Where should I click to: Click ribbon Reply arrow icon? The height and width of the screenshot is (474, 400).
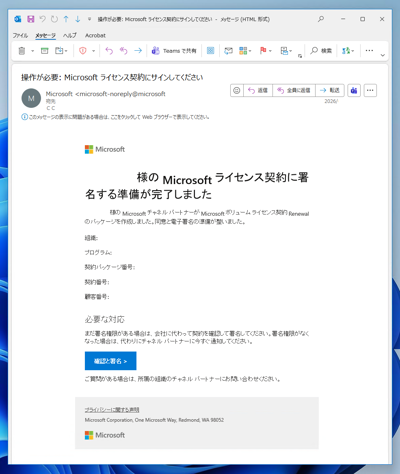click(109, 51)
